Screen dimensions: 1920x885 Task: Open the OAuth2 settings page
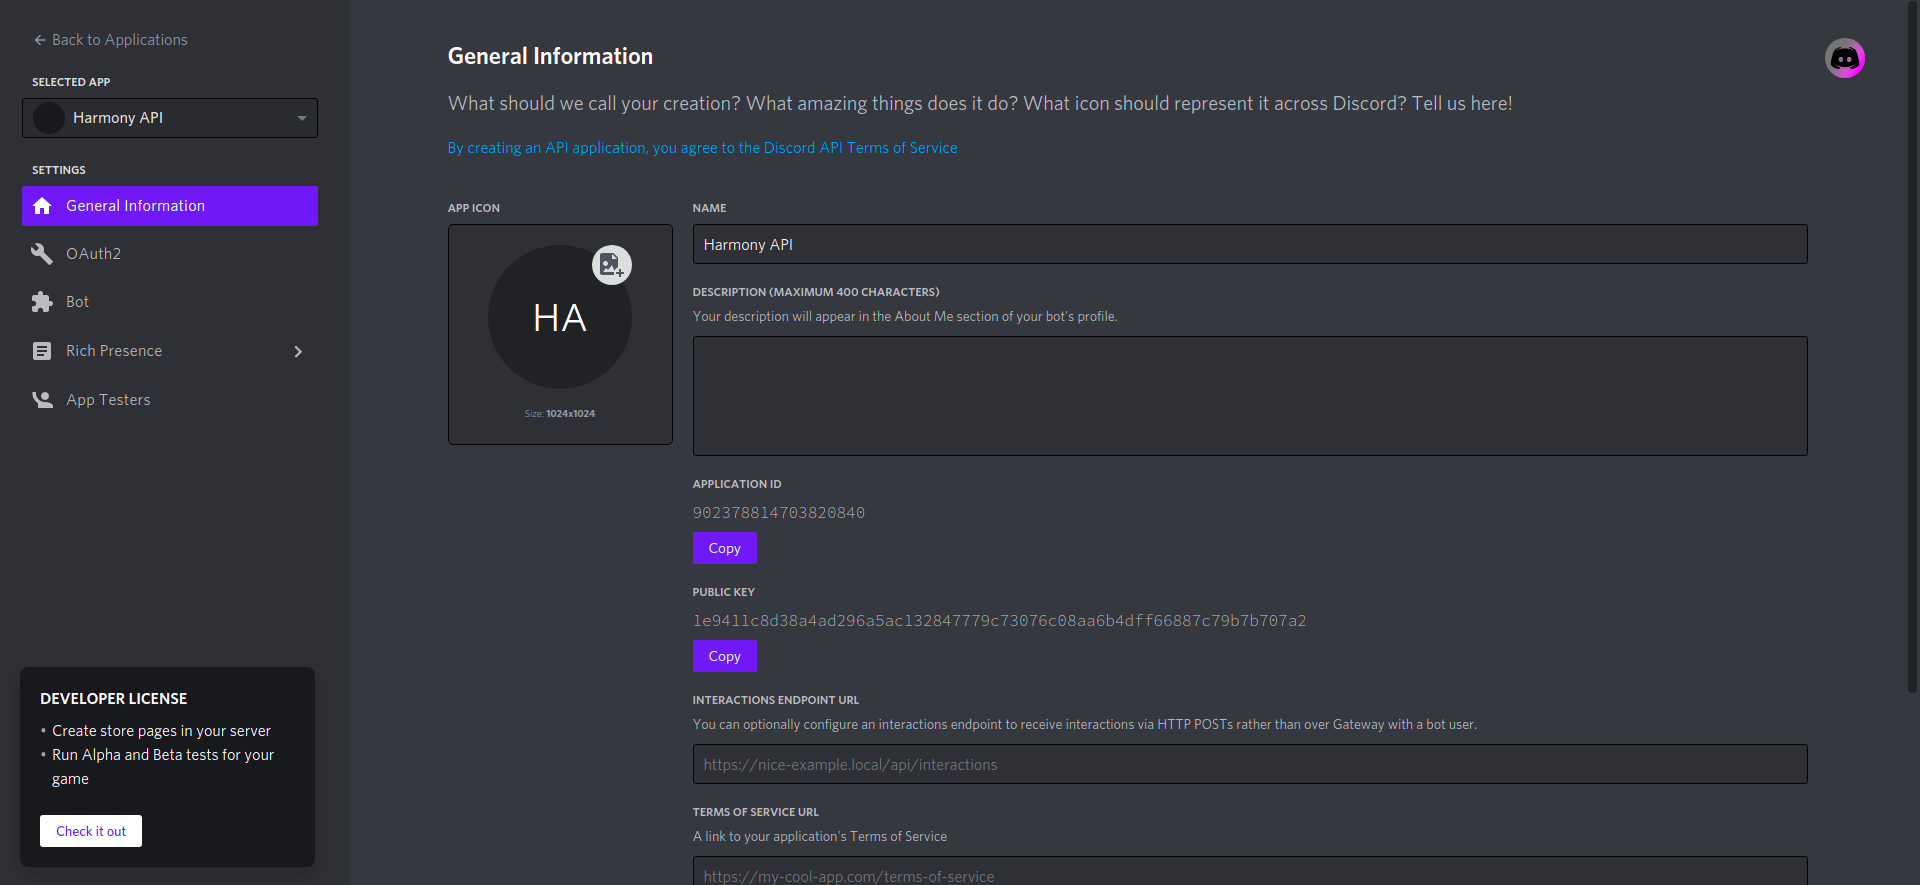pos(170,254)
